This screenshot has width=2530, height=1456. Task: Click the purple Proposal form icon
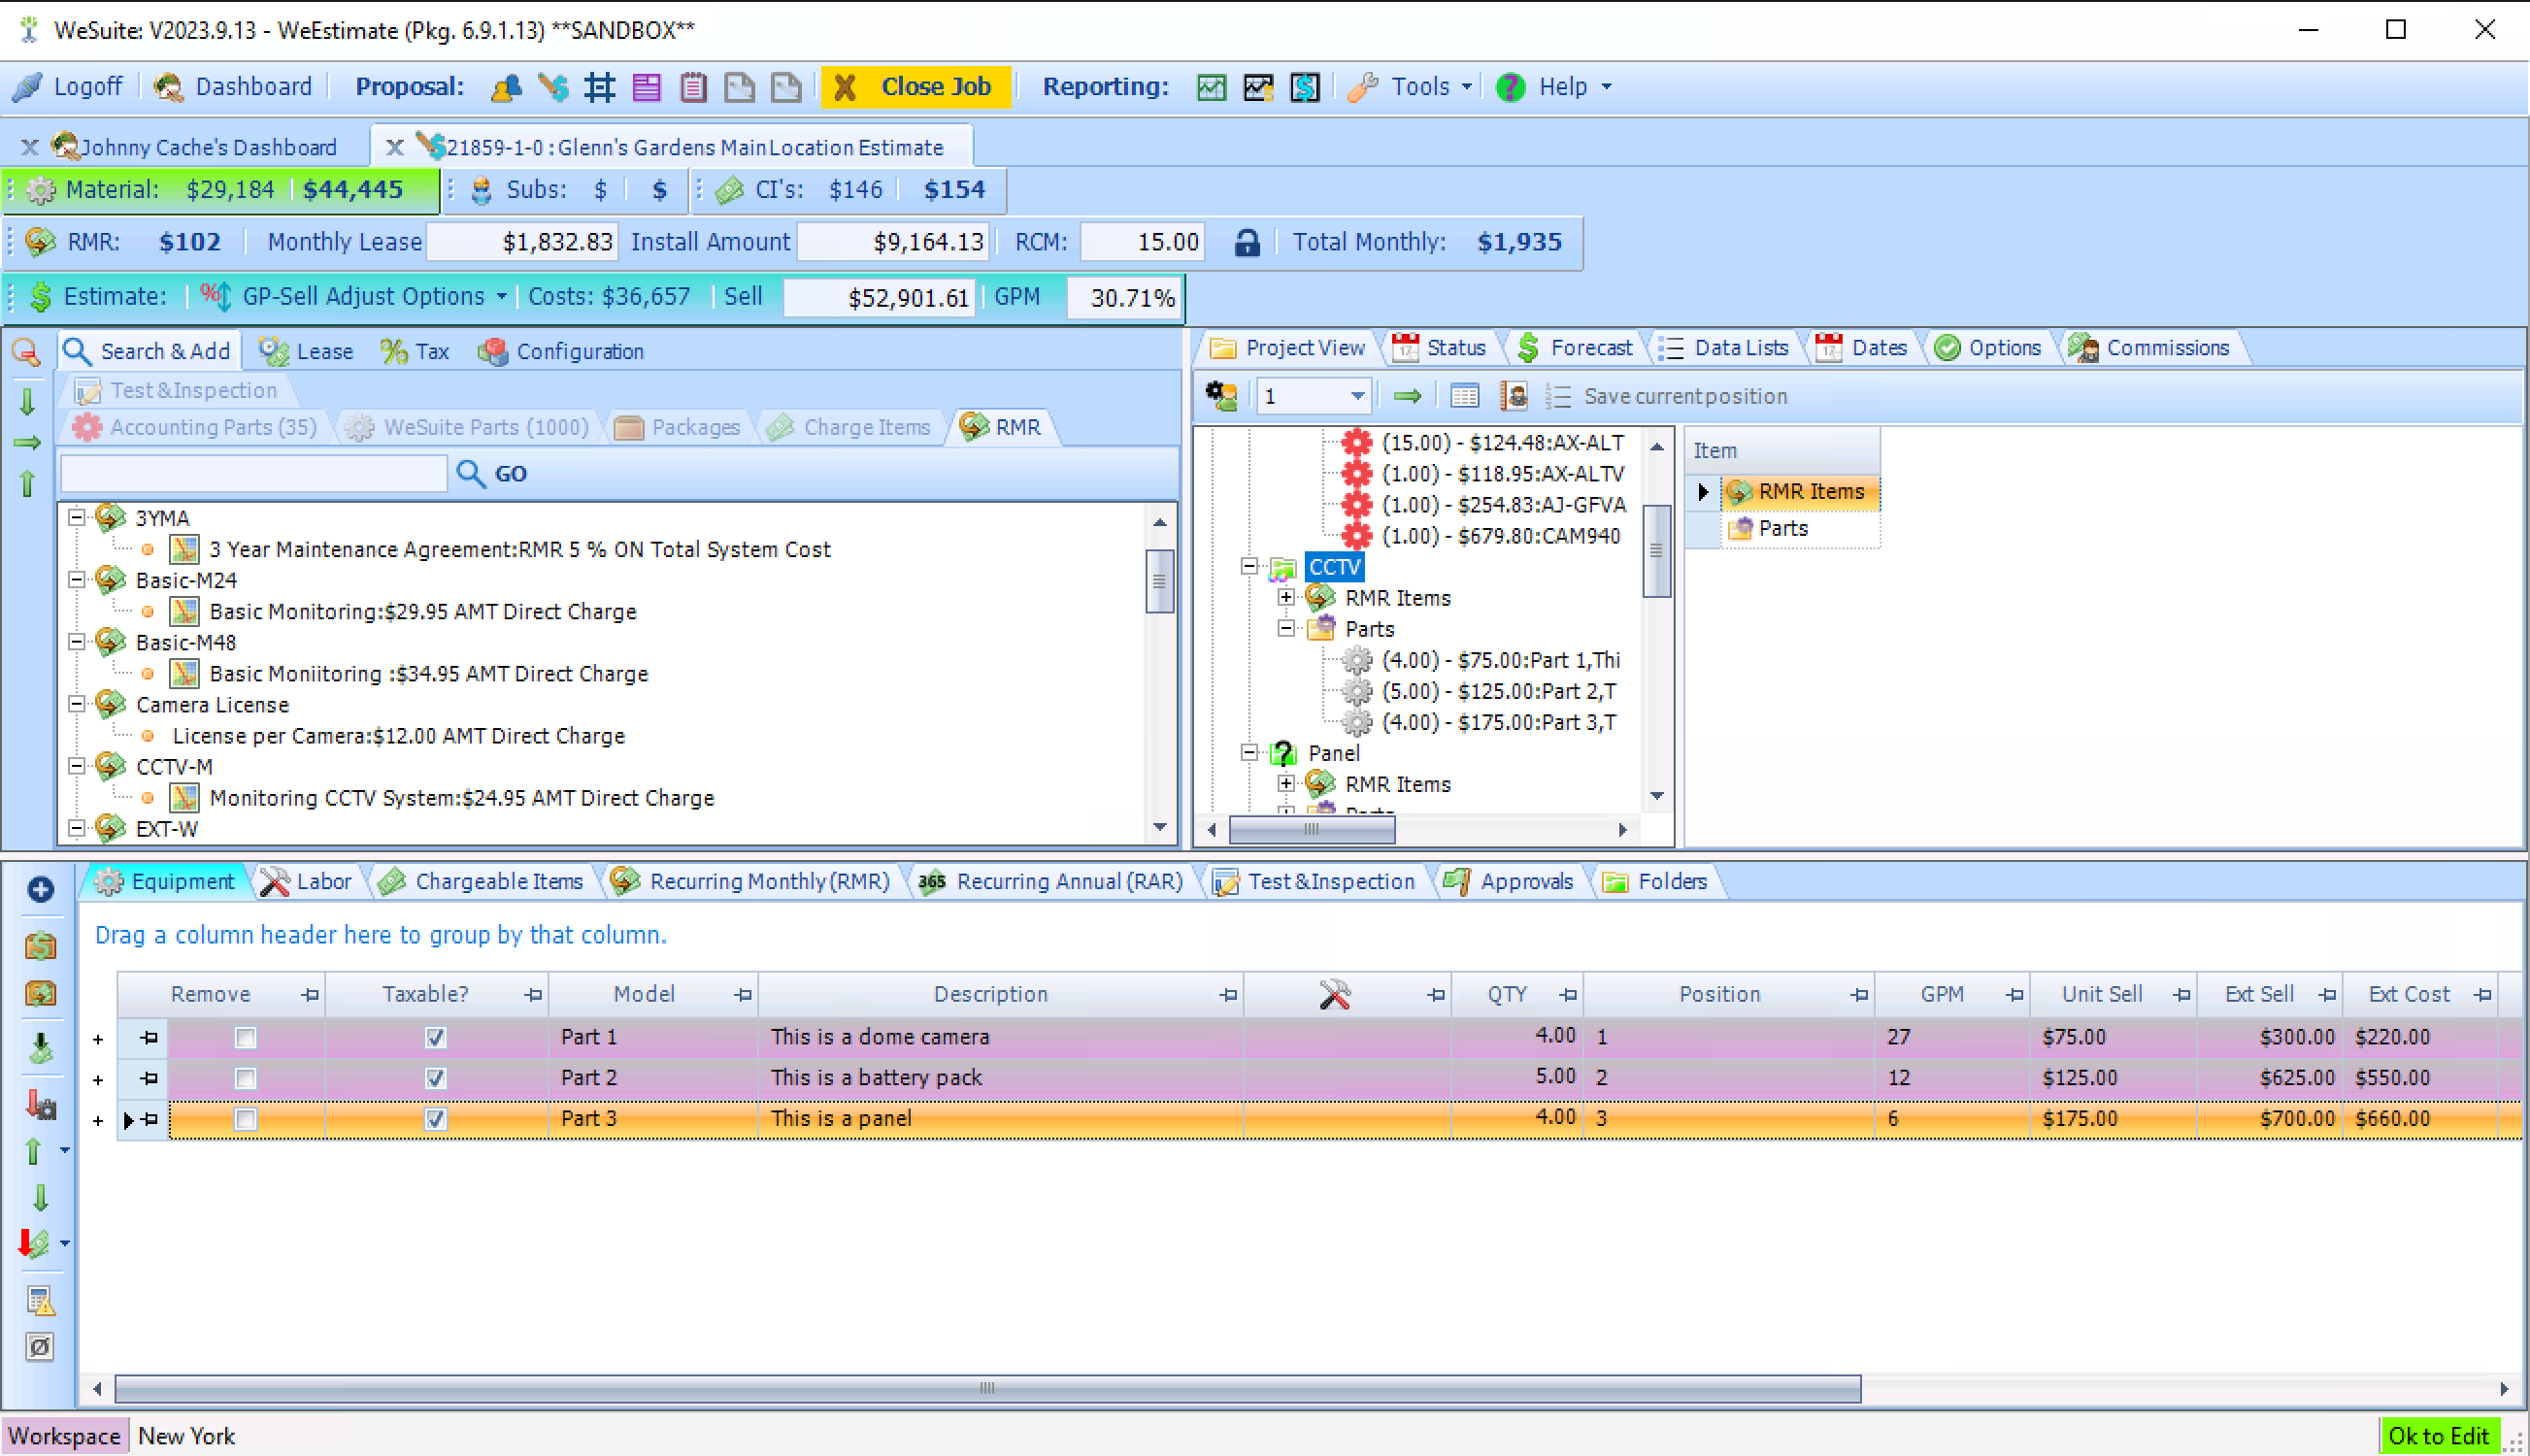tap(646, 88)
